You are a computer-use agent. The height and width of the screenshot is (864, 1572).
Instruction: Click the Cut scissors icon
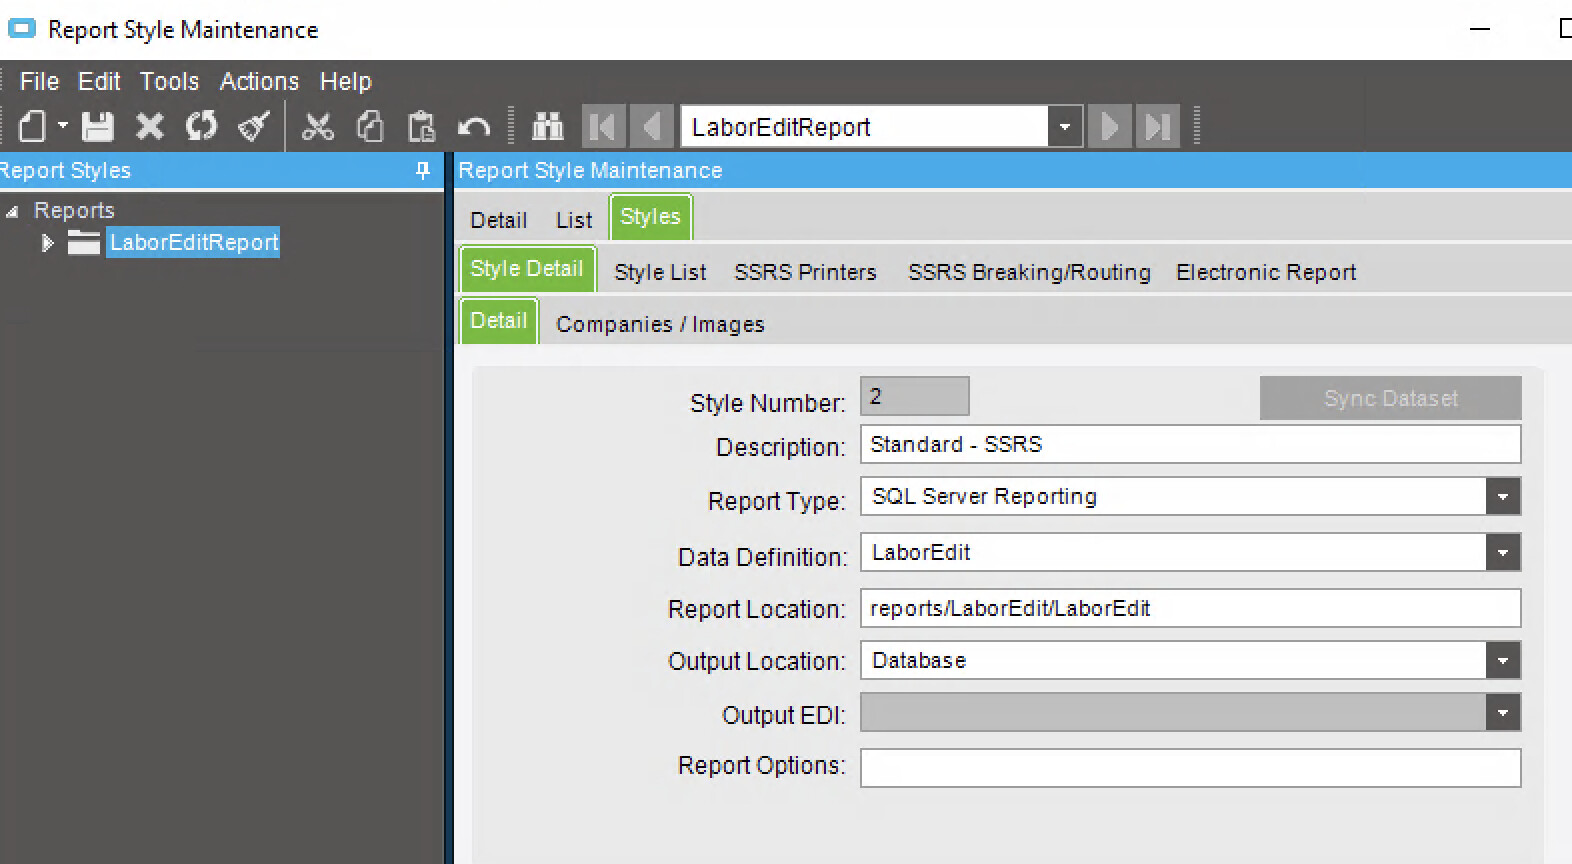(318, 127)
